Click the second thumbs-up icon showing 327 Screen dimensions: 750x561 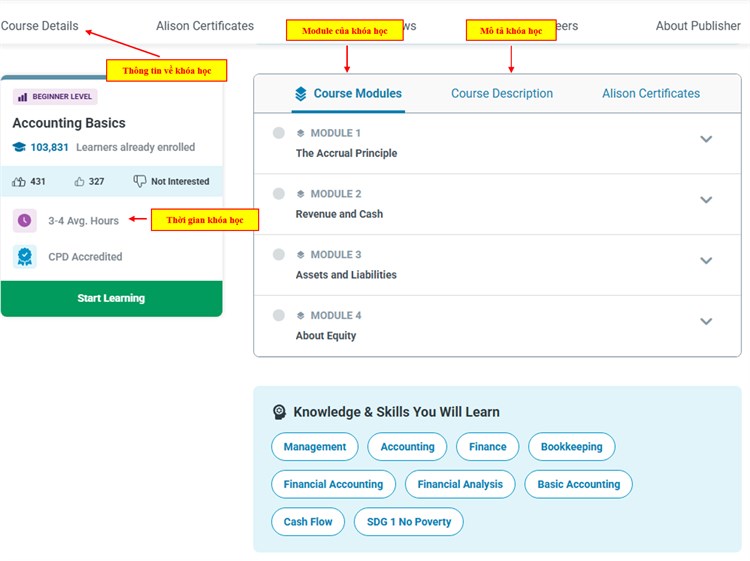click(x=79, y=182)
